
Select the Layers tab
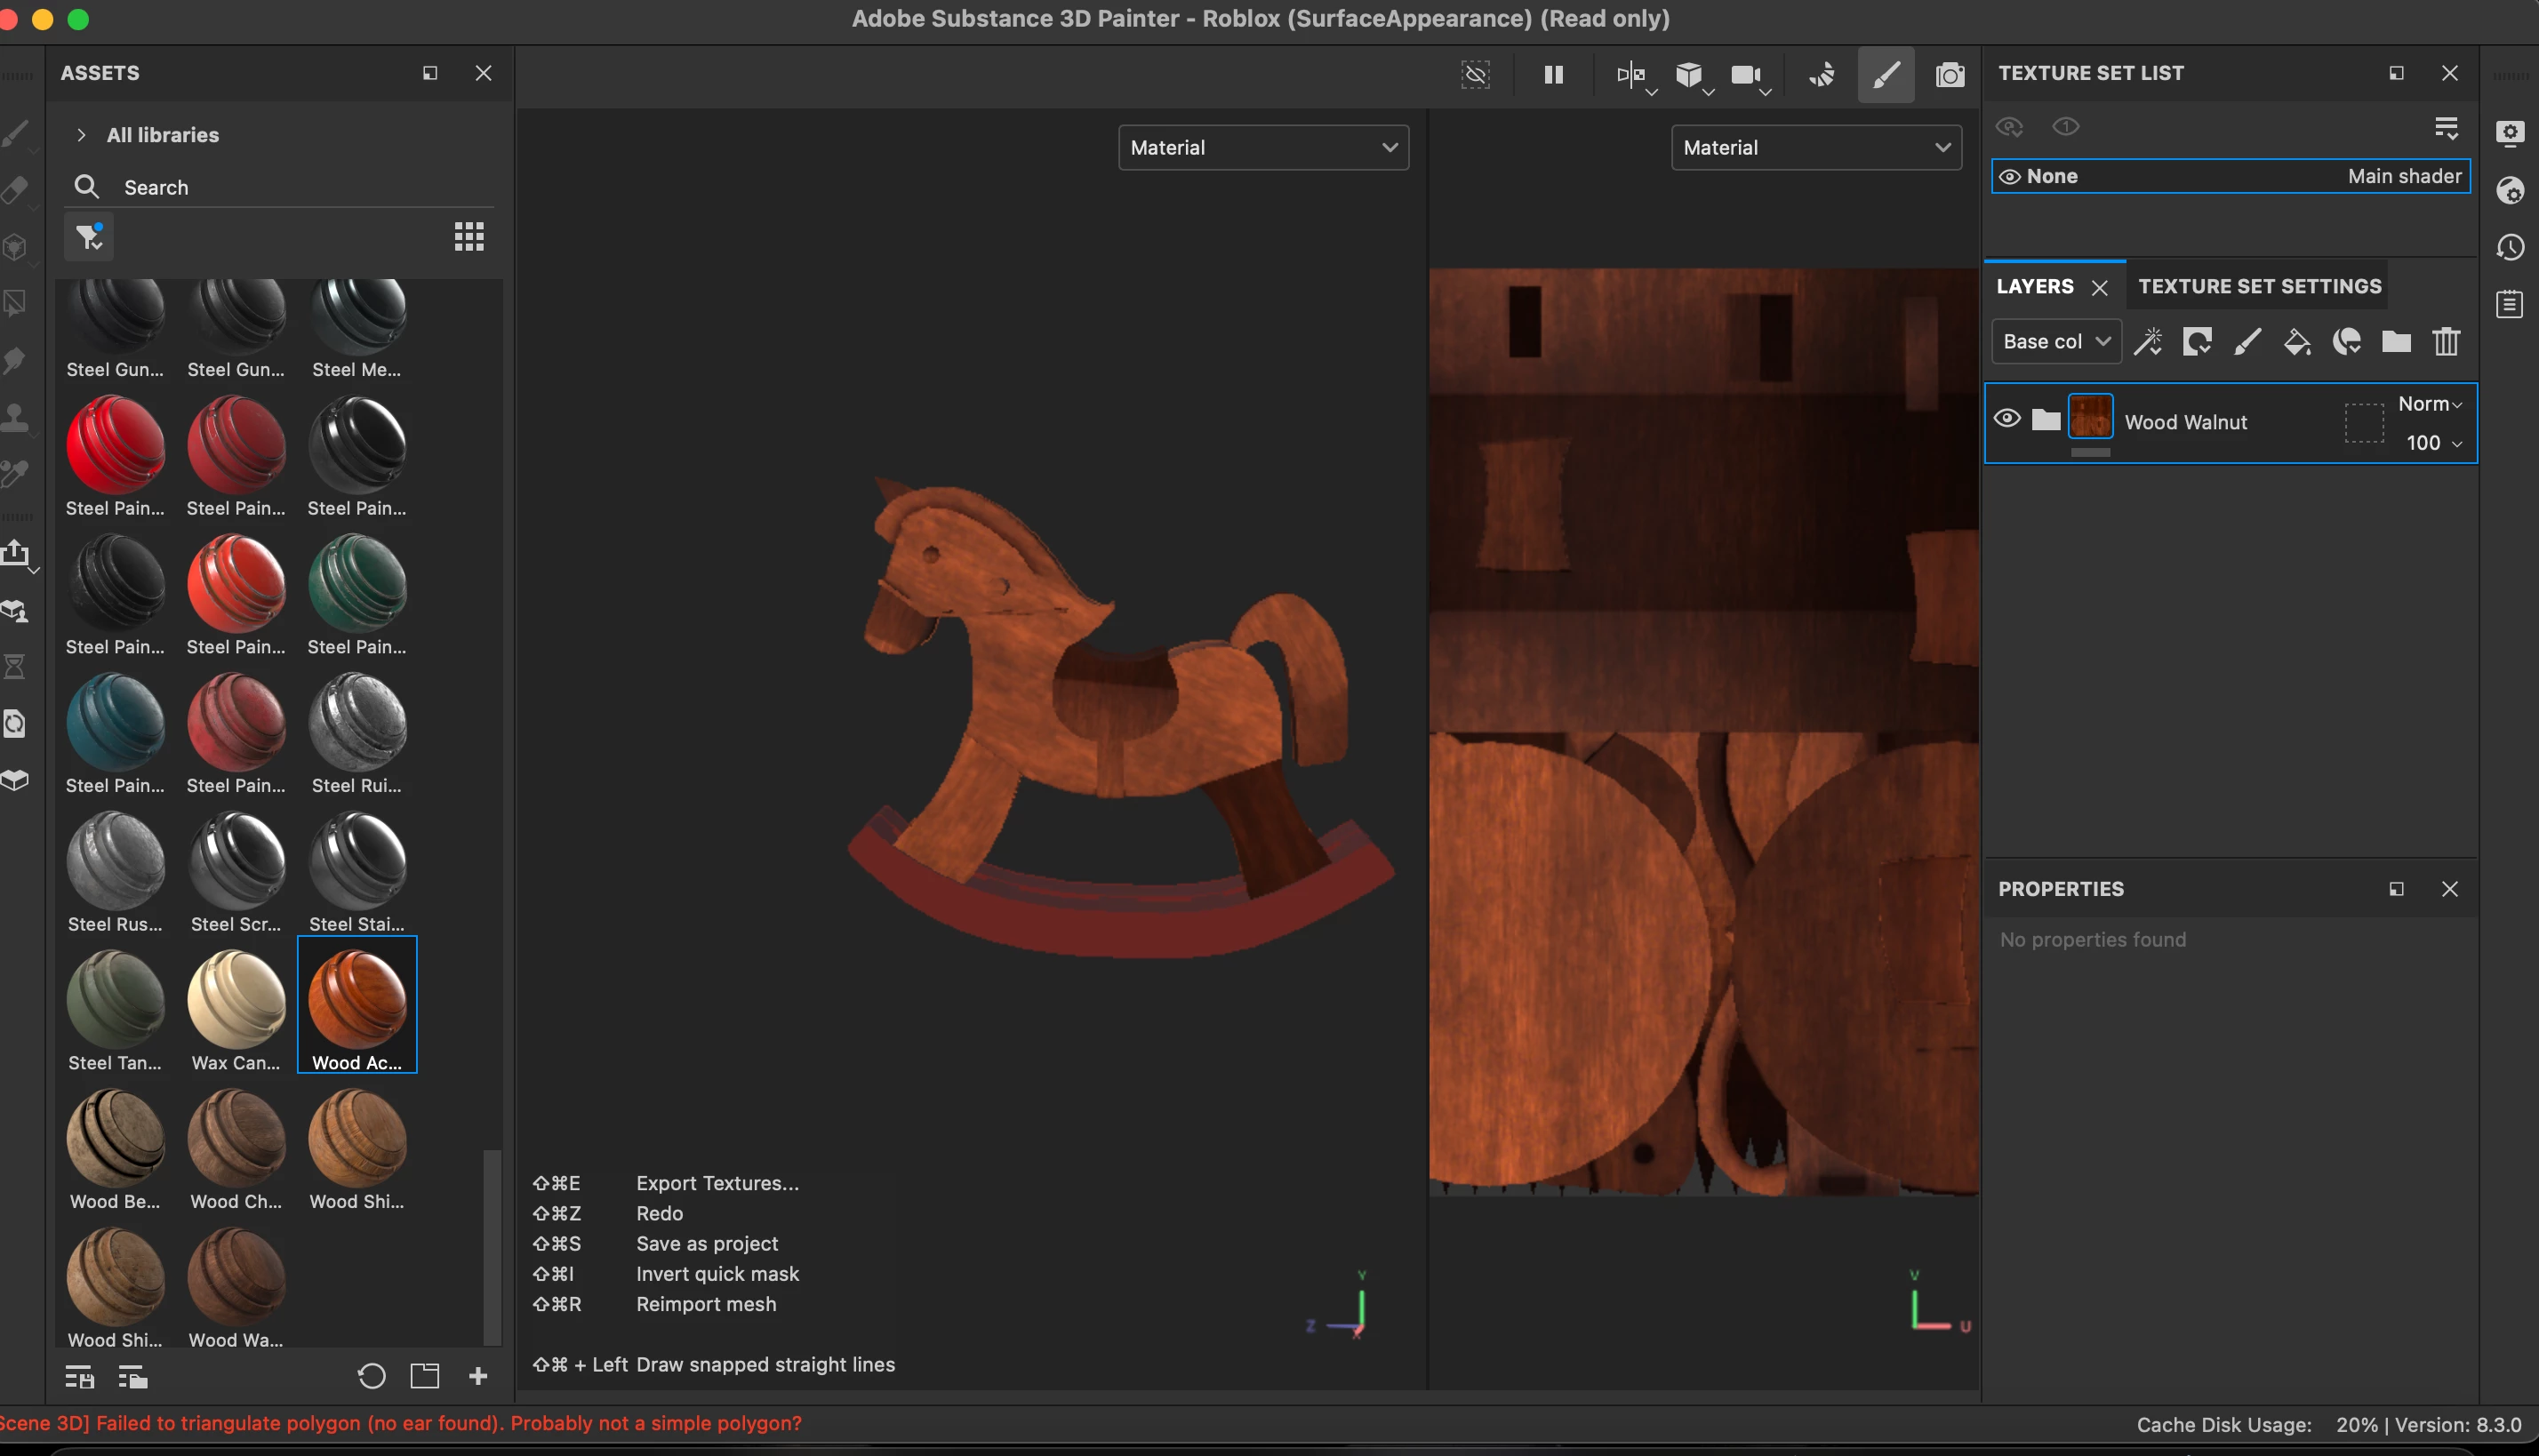click(2034, 287)
